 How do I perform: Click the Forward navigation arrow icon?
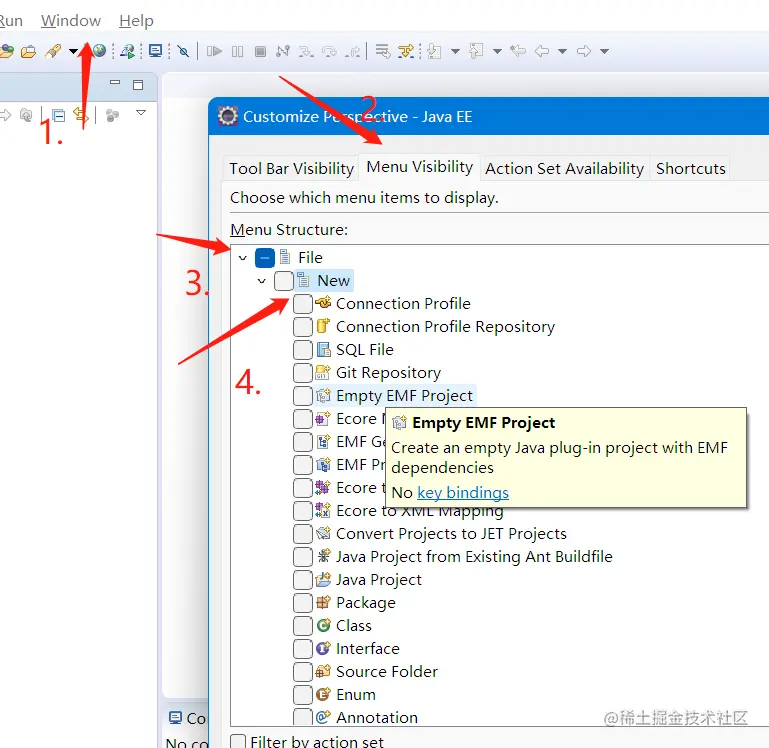tap(584, 51)
